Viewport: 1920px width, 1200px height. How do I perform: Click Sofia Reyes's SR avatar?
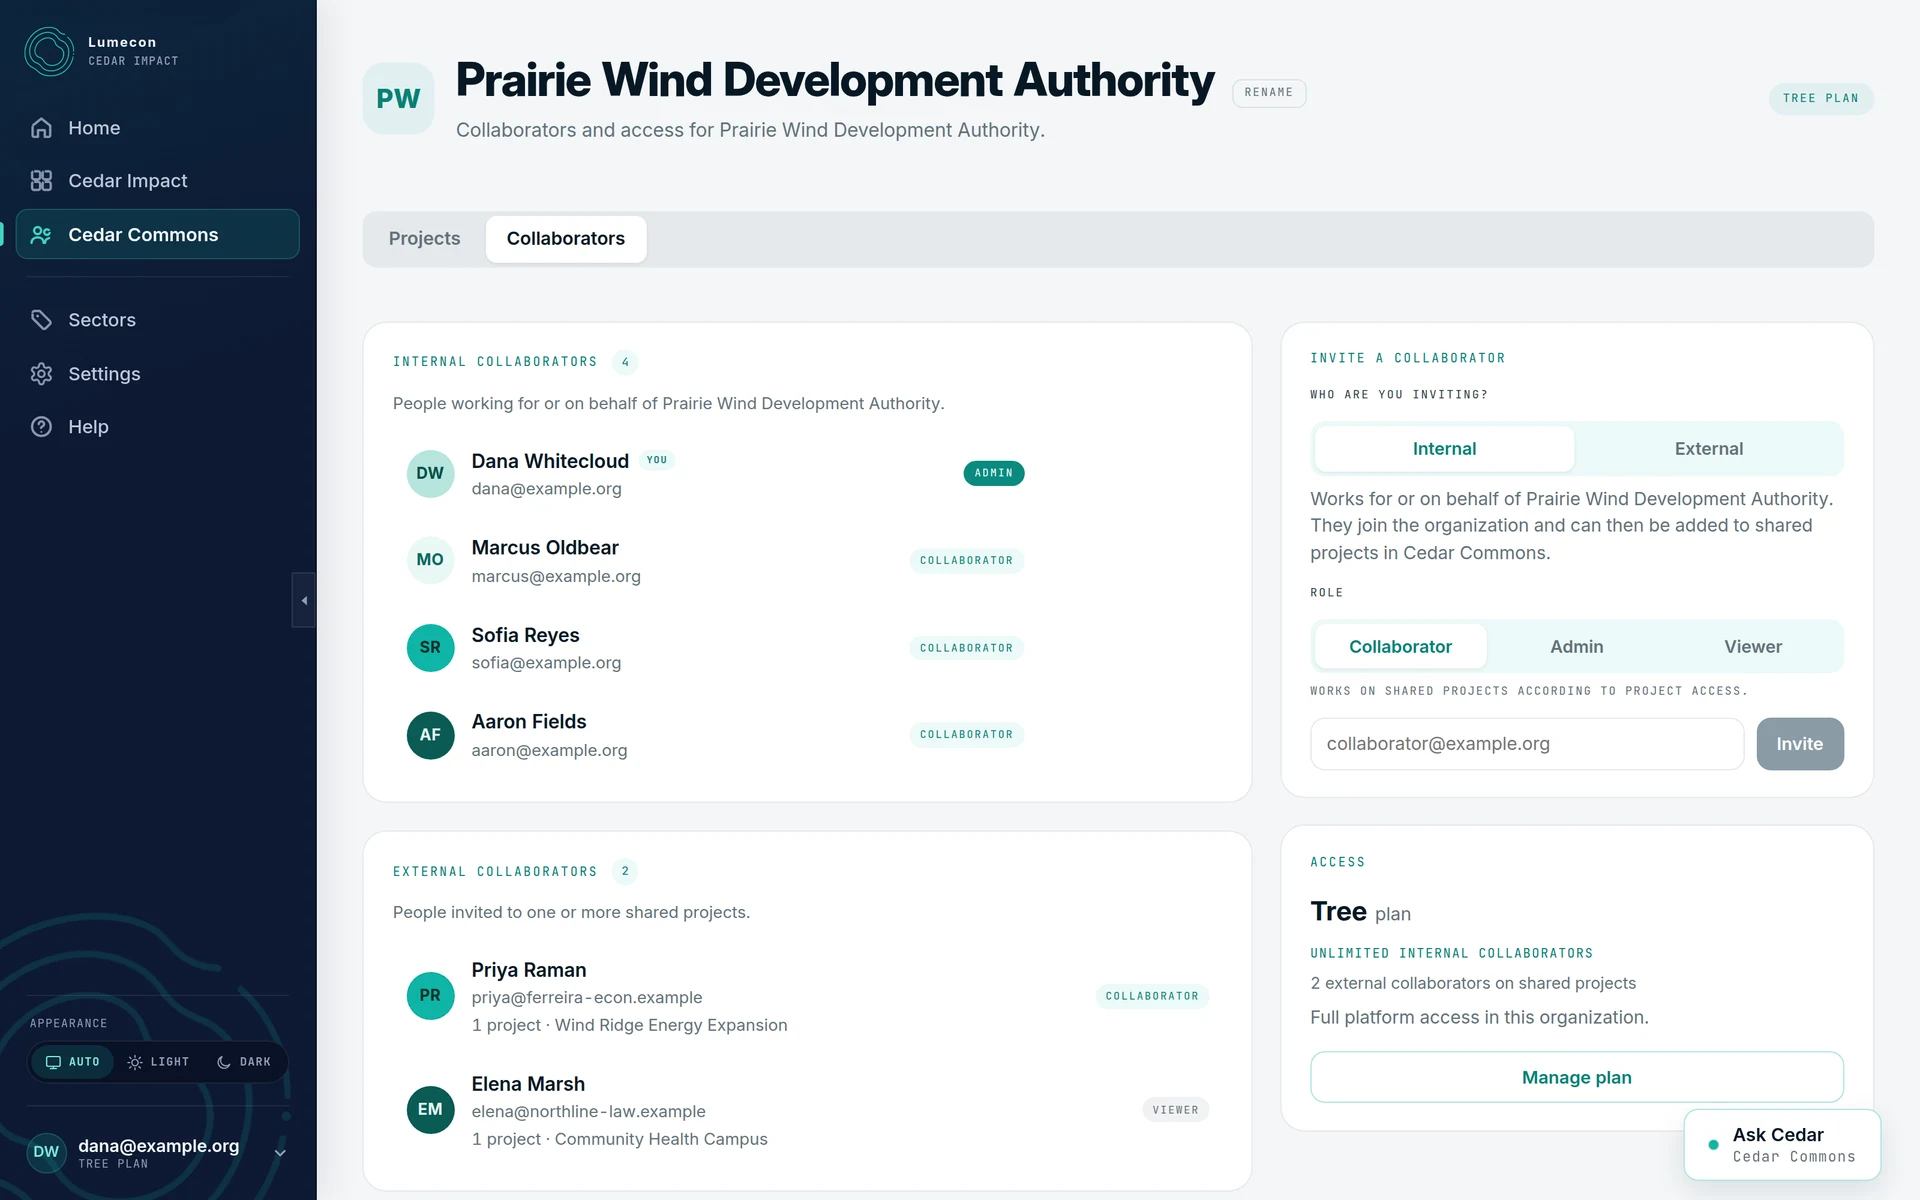coord(430,648)
